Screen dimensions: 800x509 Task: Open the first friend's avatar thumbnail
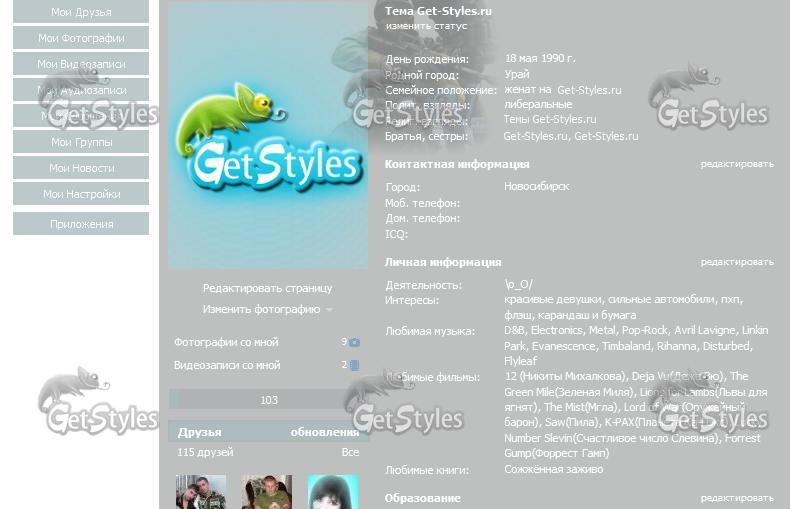coord(200,492)
